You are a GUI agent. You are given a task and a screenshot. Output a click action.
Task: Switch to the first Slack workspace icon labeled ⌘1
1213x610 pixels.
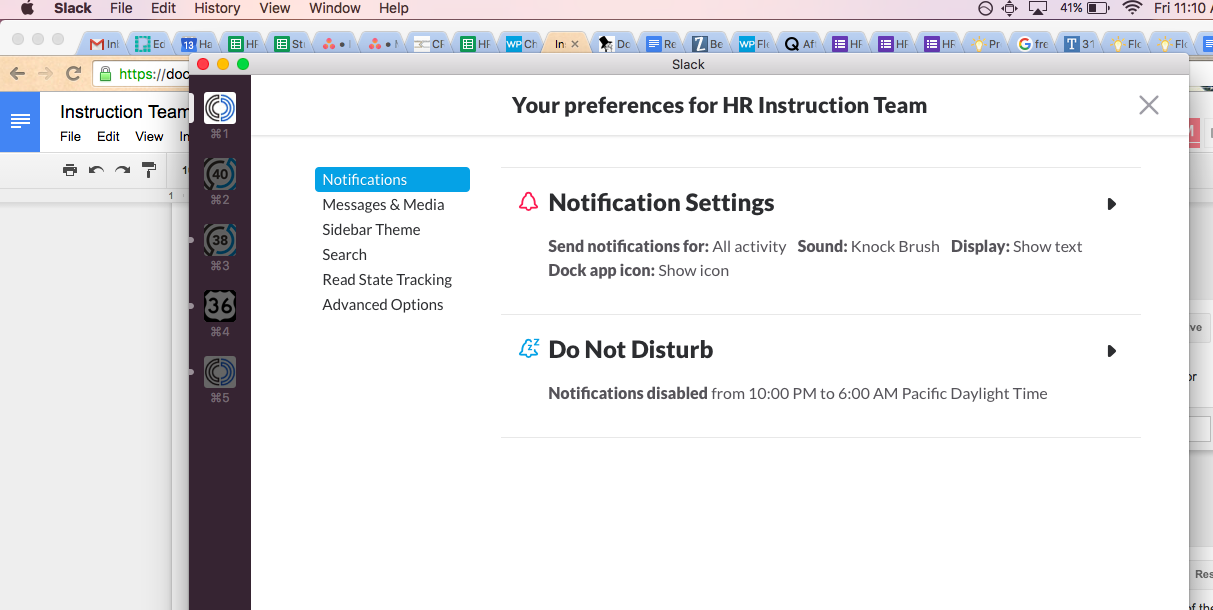(x=220, y=108)
